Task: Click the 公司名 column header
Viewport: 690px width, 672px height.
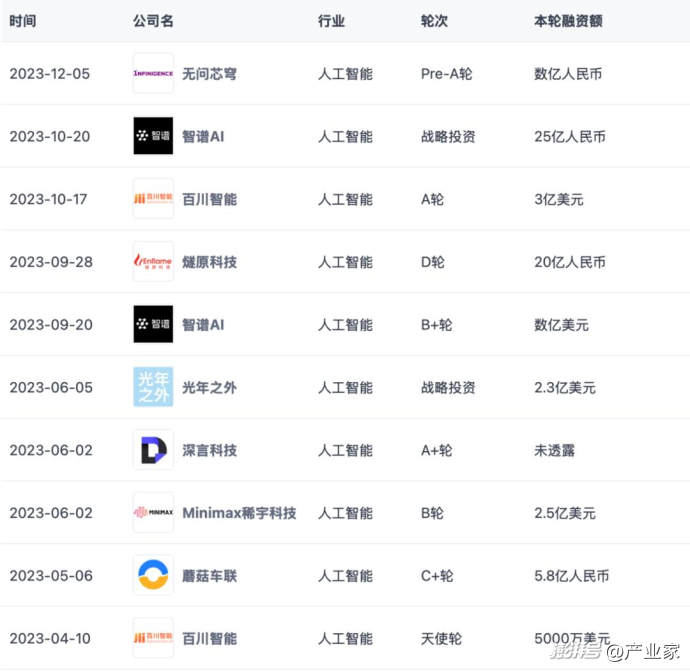Action: tap(153, 21)
